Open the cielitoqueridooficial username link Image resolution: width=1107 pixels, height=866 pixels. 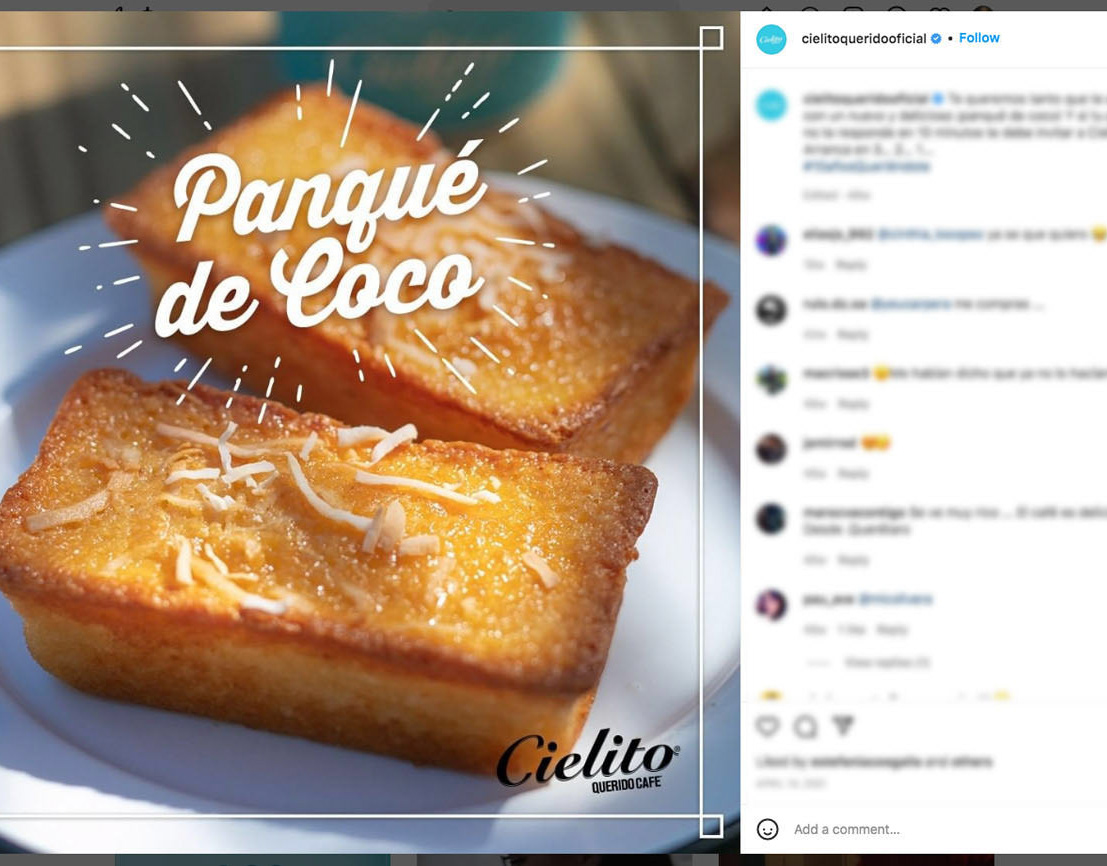click(863, 38)
